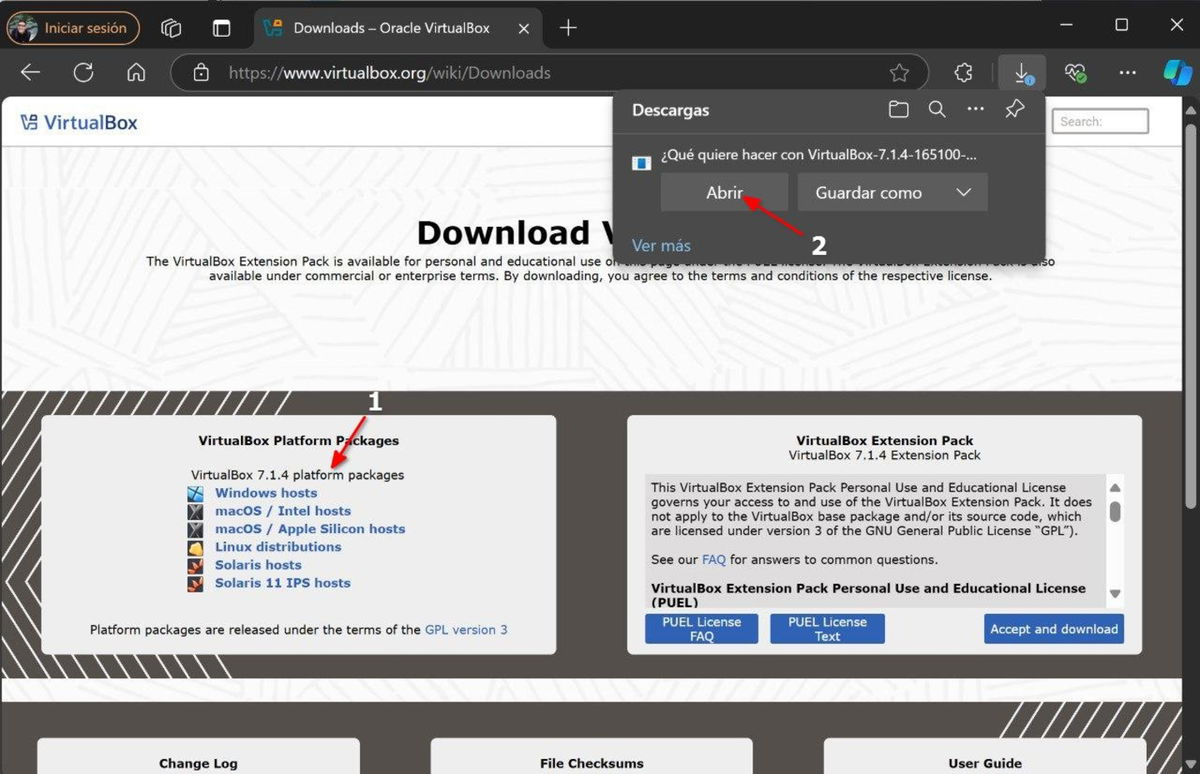This screenshot has width=1200, height=774.
Task: Pin the Descargas downloads panel
Action: point(1014,110)
